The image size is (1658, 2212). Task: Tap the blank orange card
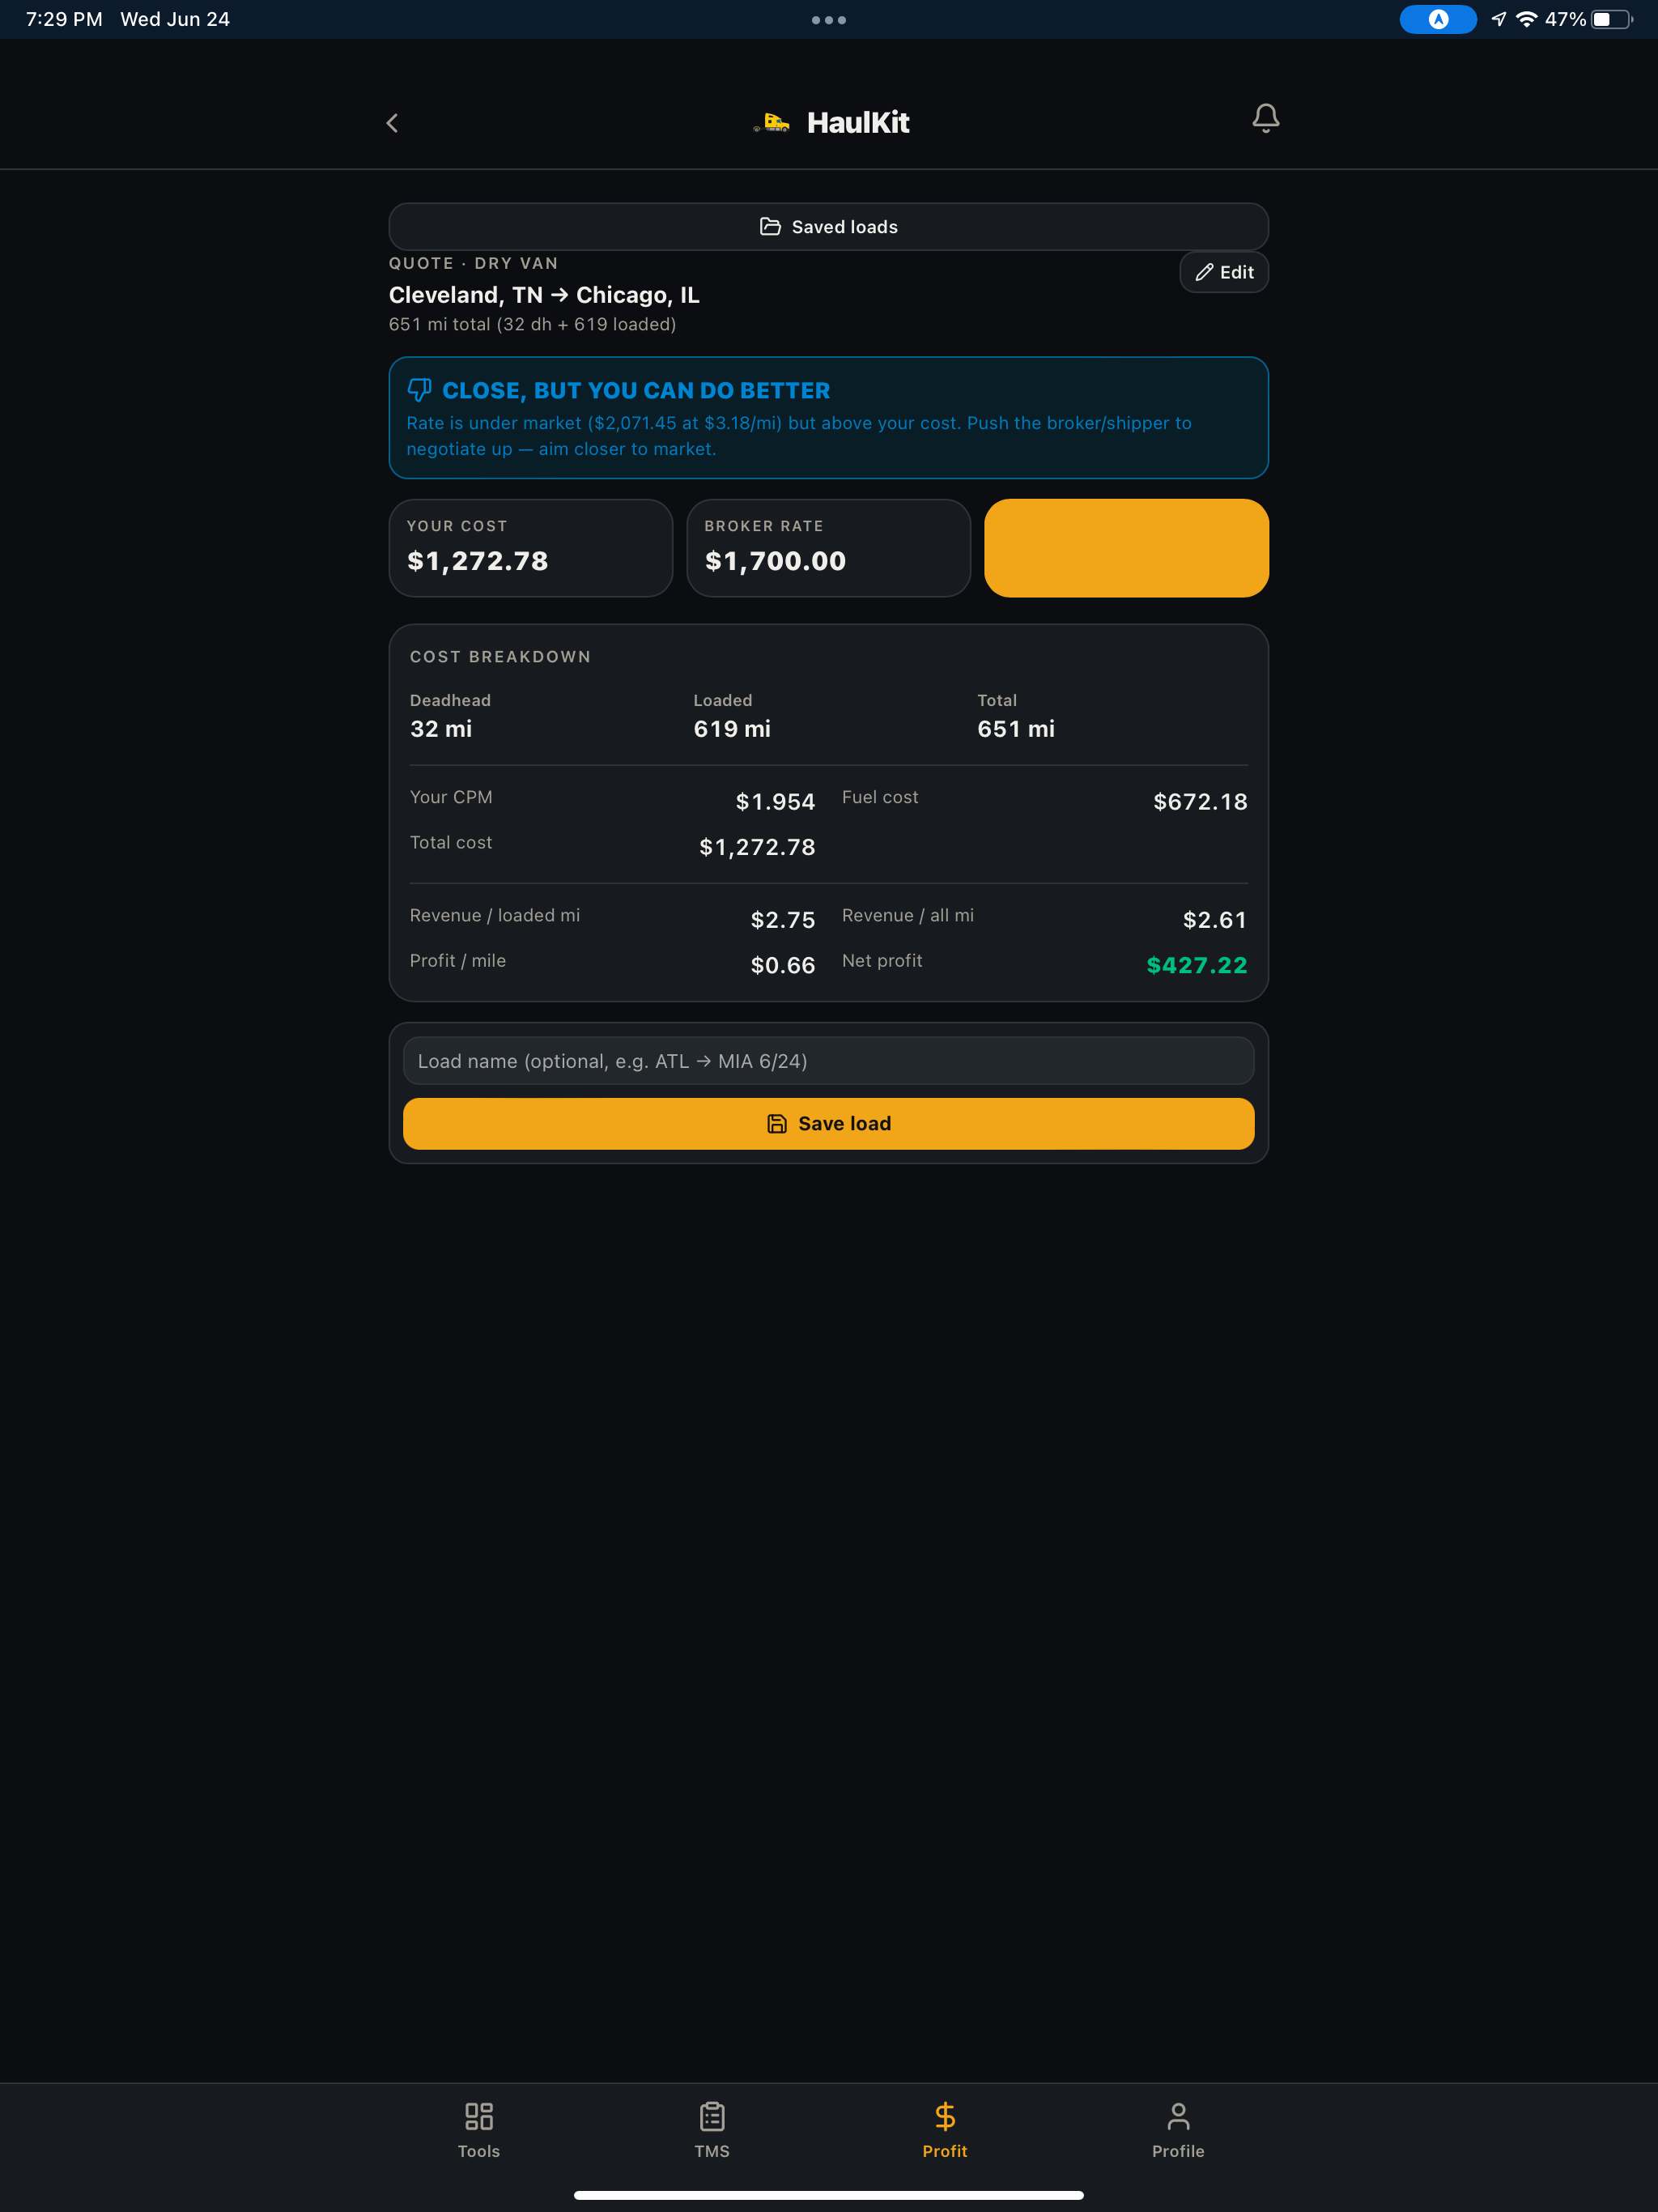tap(1126, 548)
